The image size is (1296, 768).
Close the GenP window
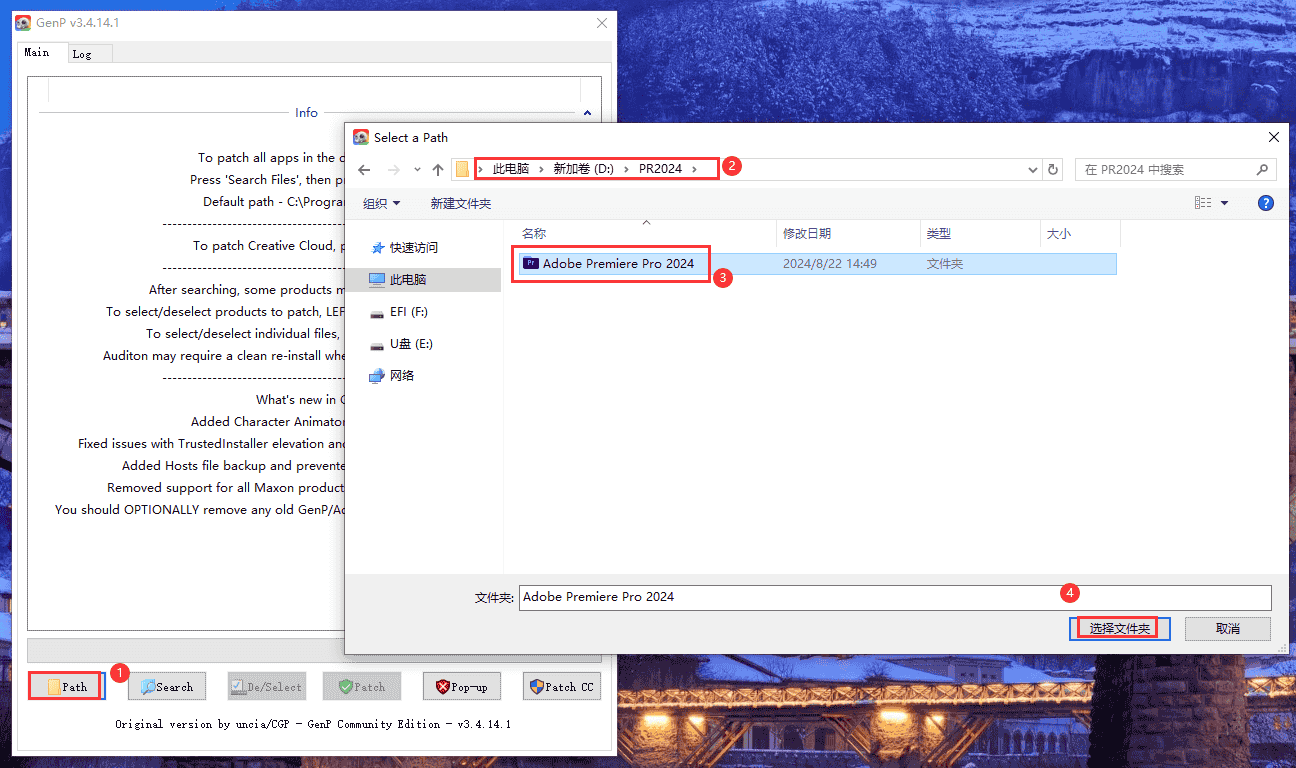point(601,23)
